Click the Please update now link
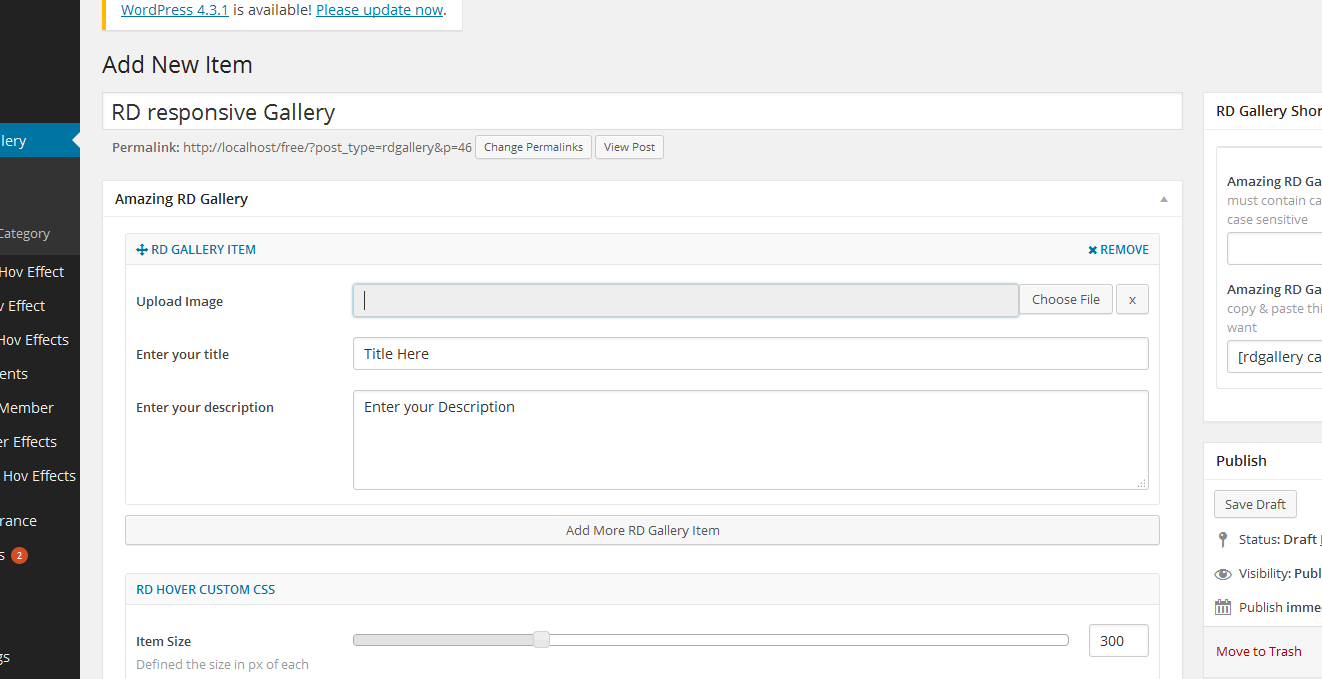Image resolution: width=1322 pixels, height=679 pixels. [380, 10]
